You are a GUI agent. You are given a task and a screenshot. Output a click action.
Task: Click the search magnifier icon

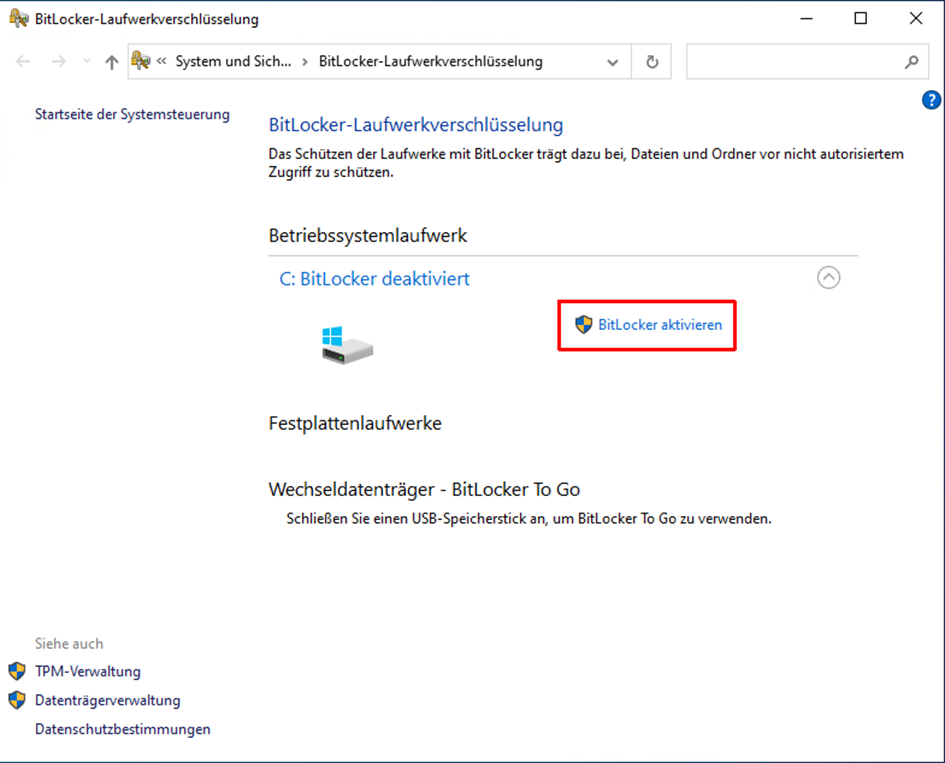click(912, 61)
